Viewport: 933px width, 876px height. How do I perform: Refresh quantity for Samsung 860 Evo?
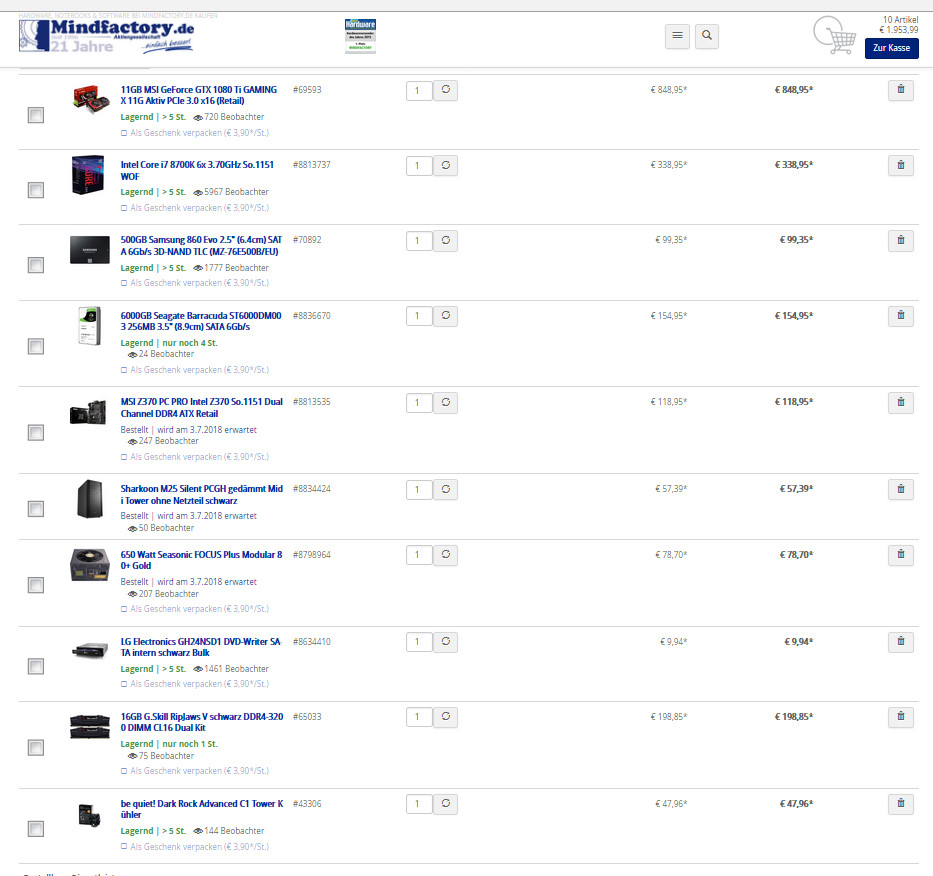[x=446, y=240]
